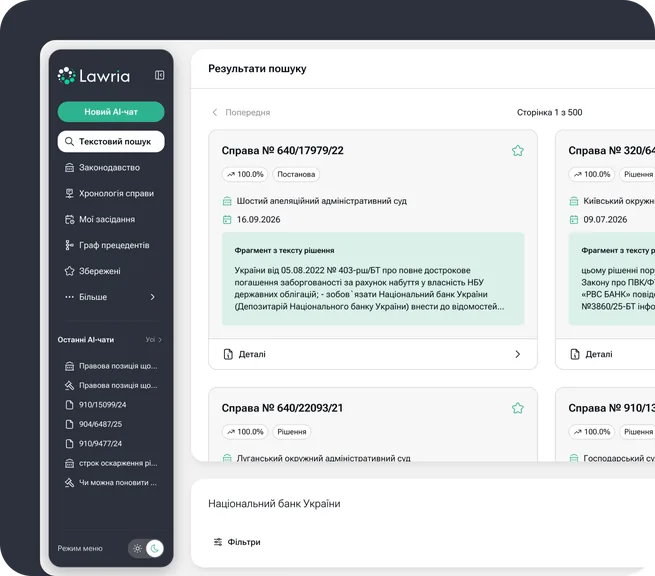This screenshot has width=655, height=576.
Task: Click the Рішення tag on case 640/22093/21
Action: pos(292,432)
